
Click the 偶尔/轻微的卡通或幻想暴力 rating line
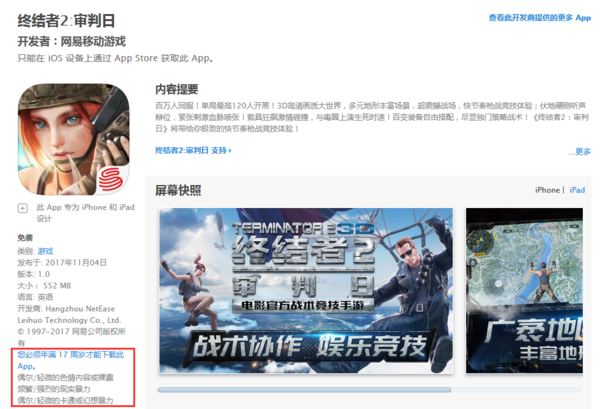65,401
